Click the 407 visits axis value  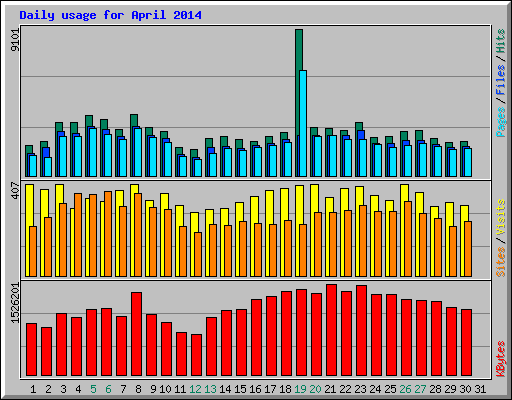click(x=15, y=191)
